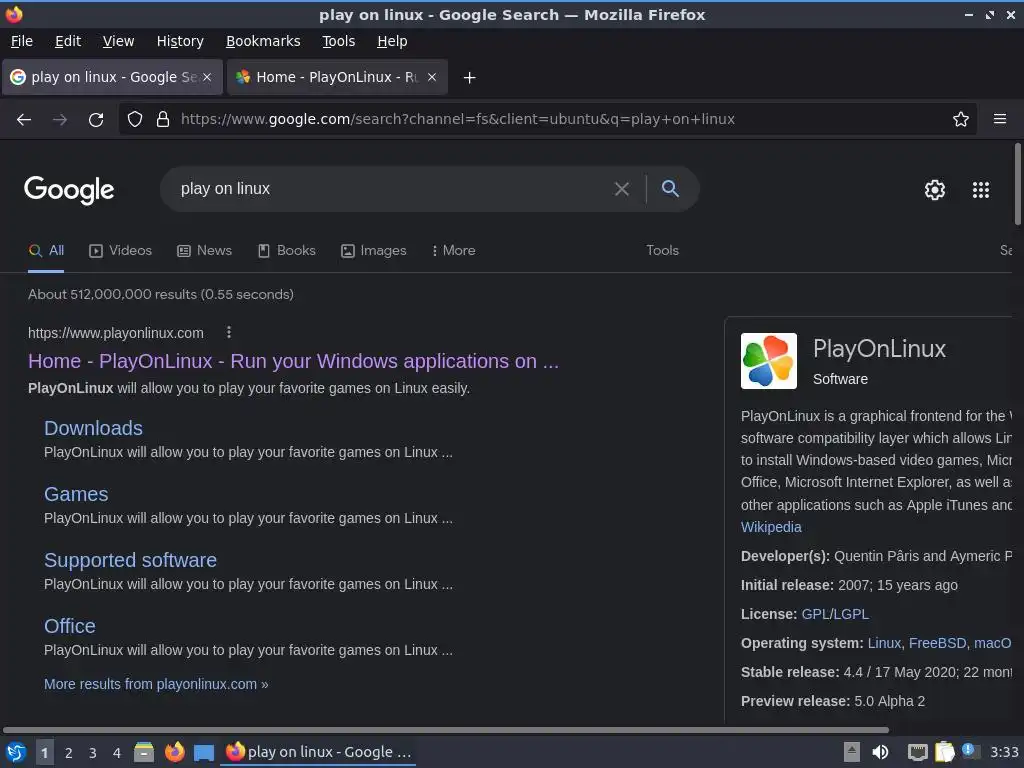Click the Google search input field
The image size is (1024, 768).
[x=392, y=189]
